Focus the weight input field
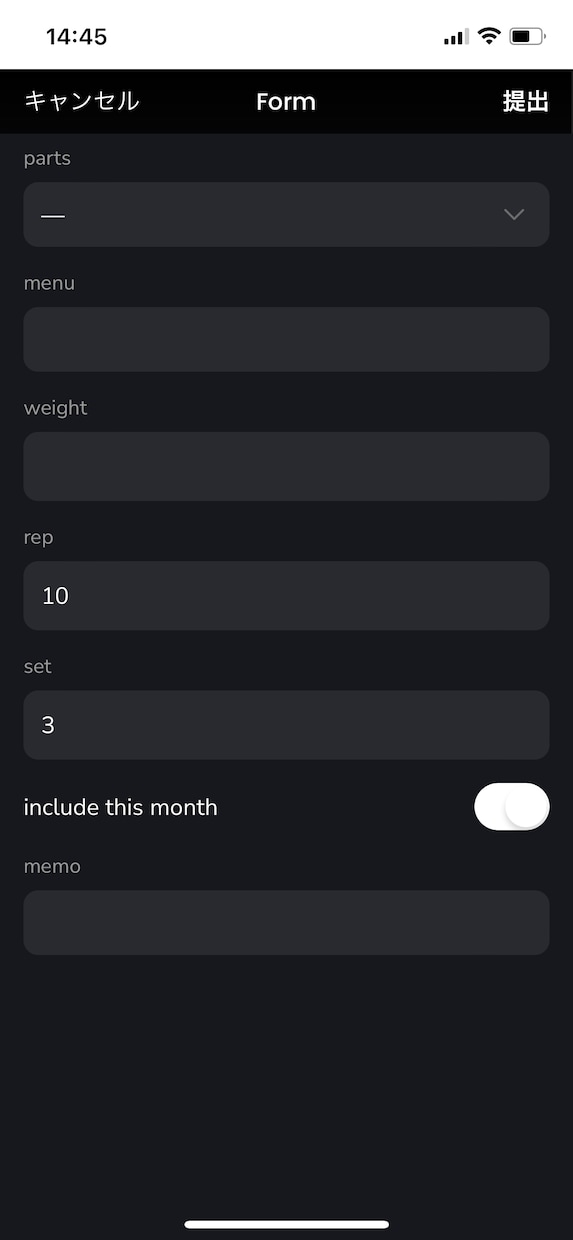573x1240 pixels. point(286,466)
